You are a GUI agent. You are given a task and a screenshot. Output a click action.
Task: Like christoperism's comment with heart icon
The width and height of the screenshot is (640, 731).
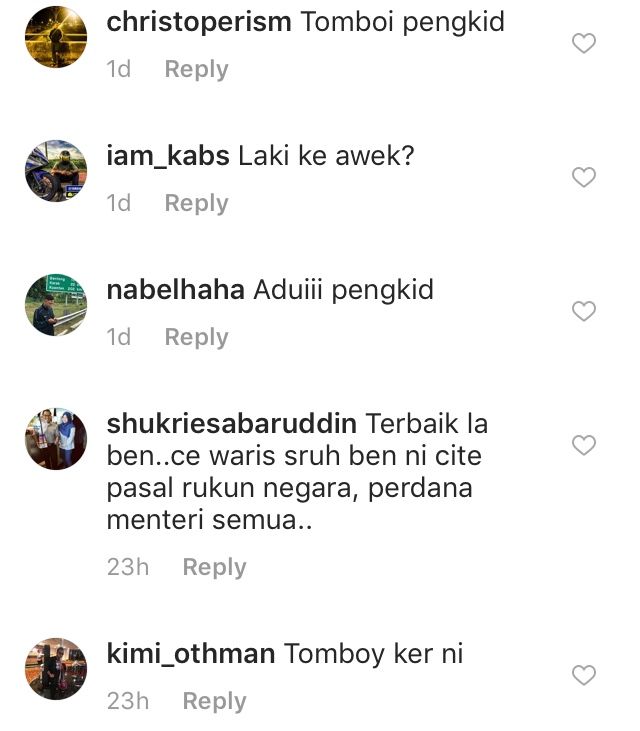point(584,43)
